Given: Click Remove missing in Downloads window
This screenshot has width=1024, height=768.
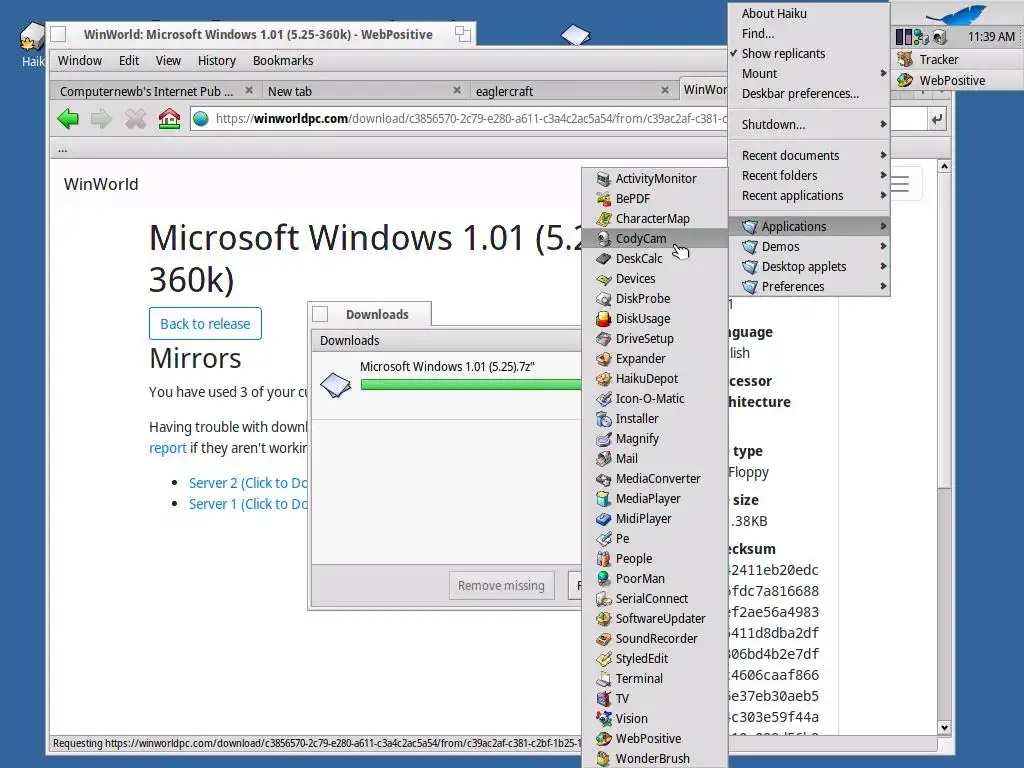Looking at the screenshot, I should click(x=501, y=586).
